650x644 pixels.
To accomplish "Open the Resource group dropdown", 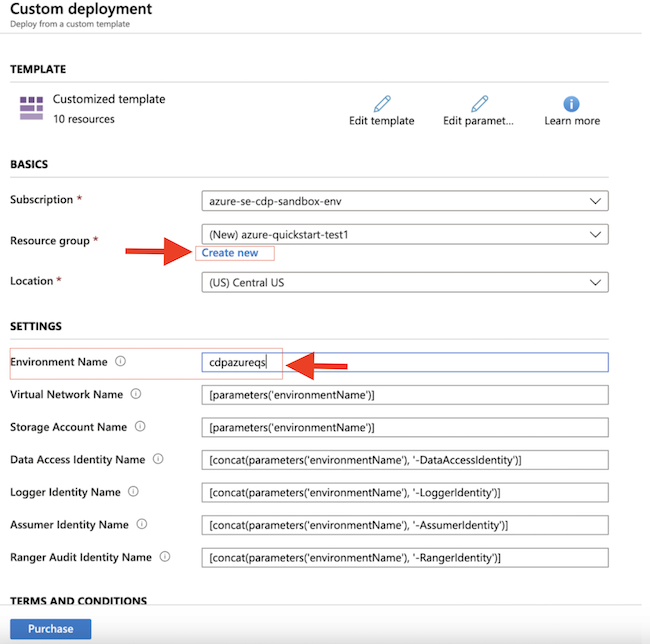I will pyautogui.click(x=405, y=234).
